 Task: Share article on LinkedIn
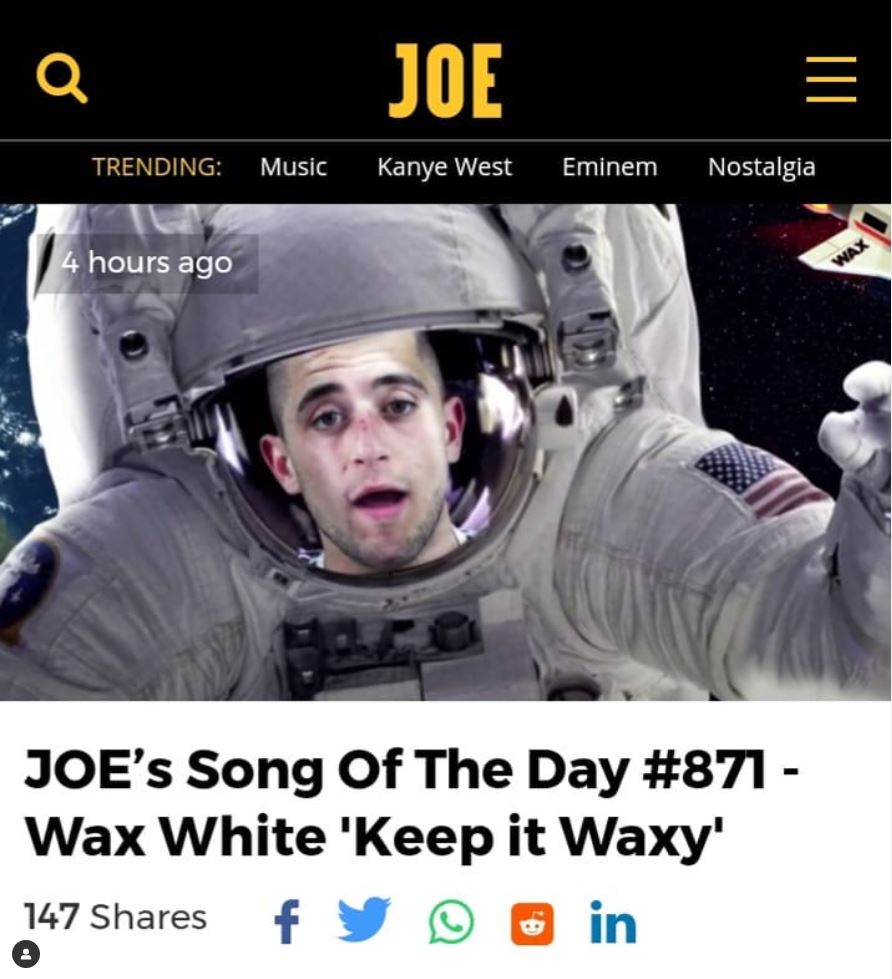[x=613, y=922]
